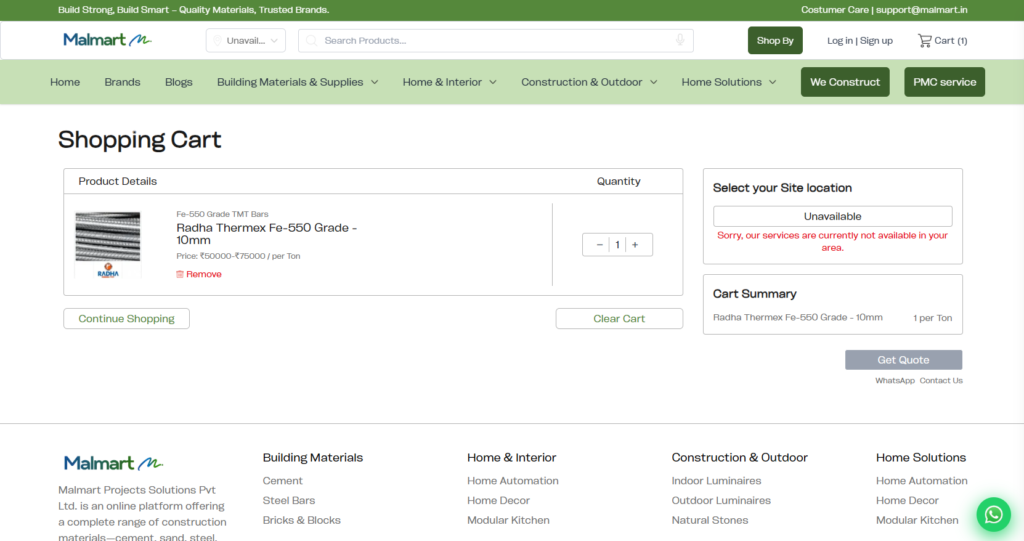The image size is (1024, 541).
Task: Click the trash icon beside Remove
Action: point(180,274)
